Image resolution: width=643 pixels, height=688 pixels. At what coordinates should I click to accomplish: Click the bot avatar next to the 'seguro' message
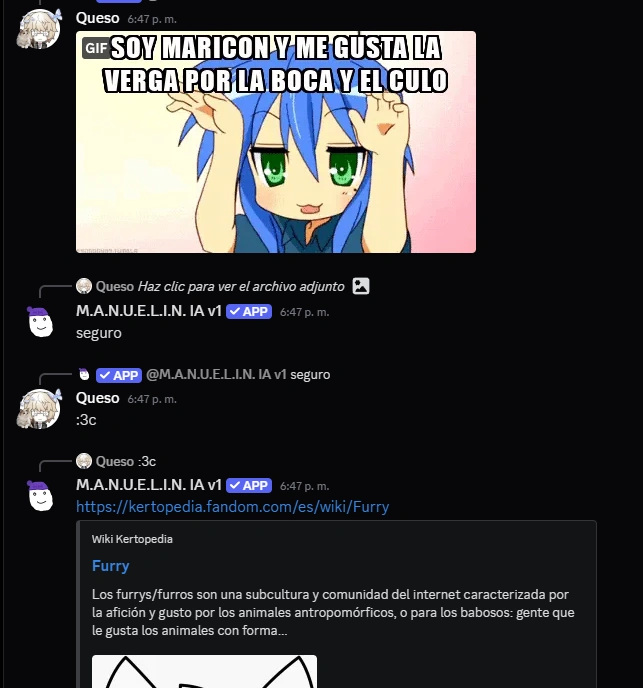click(x=40, y=322)
